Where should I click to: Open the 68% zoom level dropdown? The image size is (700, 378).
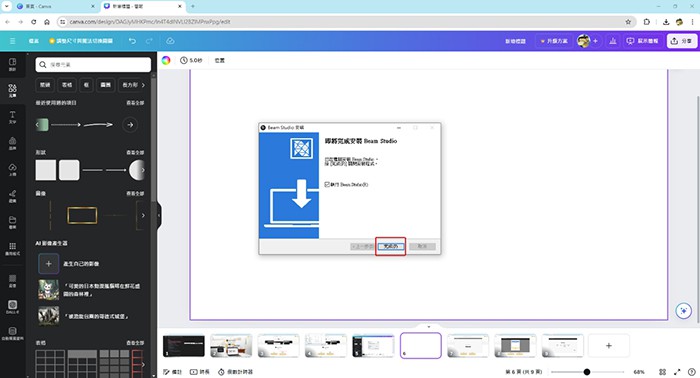tap(639, 372)
